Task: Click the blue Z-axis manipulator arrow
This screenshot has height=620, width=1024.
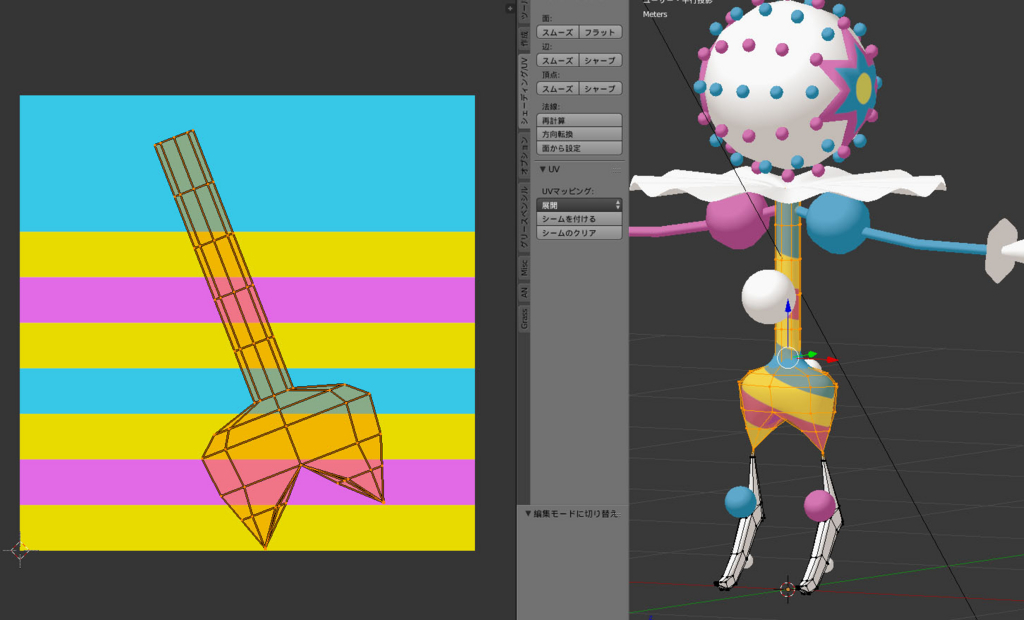Action: point(788,306)
